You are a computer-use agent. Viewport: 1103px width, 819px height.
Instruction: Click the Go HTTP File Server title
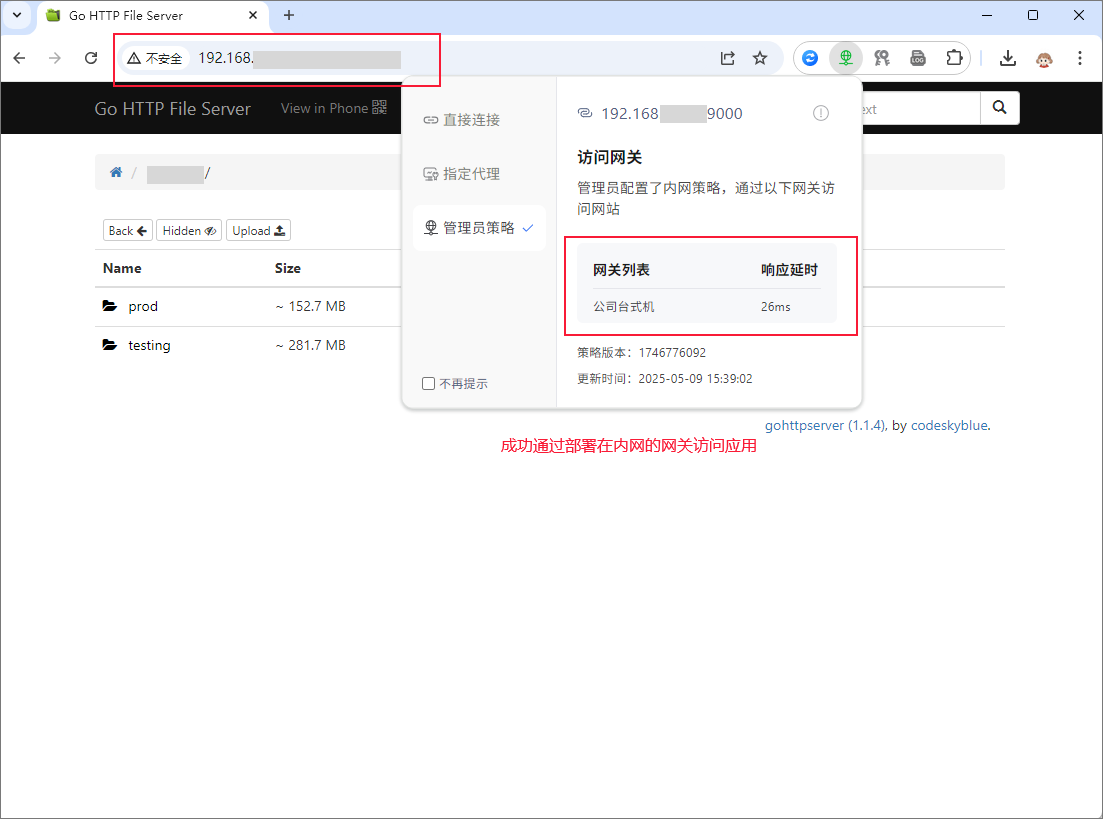tap(172, 108)
